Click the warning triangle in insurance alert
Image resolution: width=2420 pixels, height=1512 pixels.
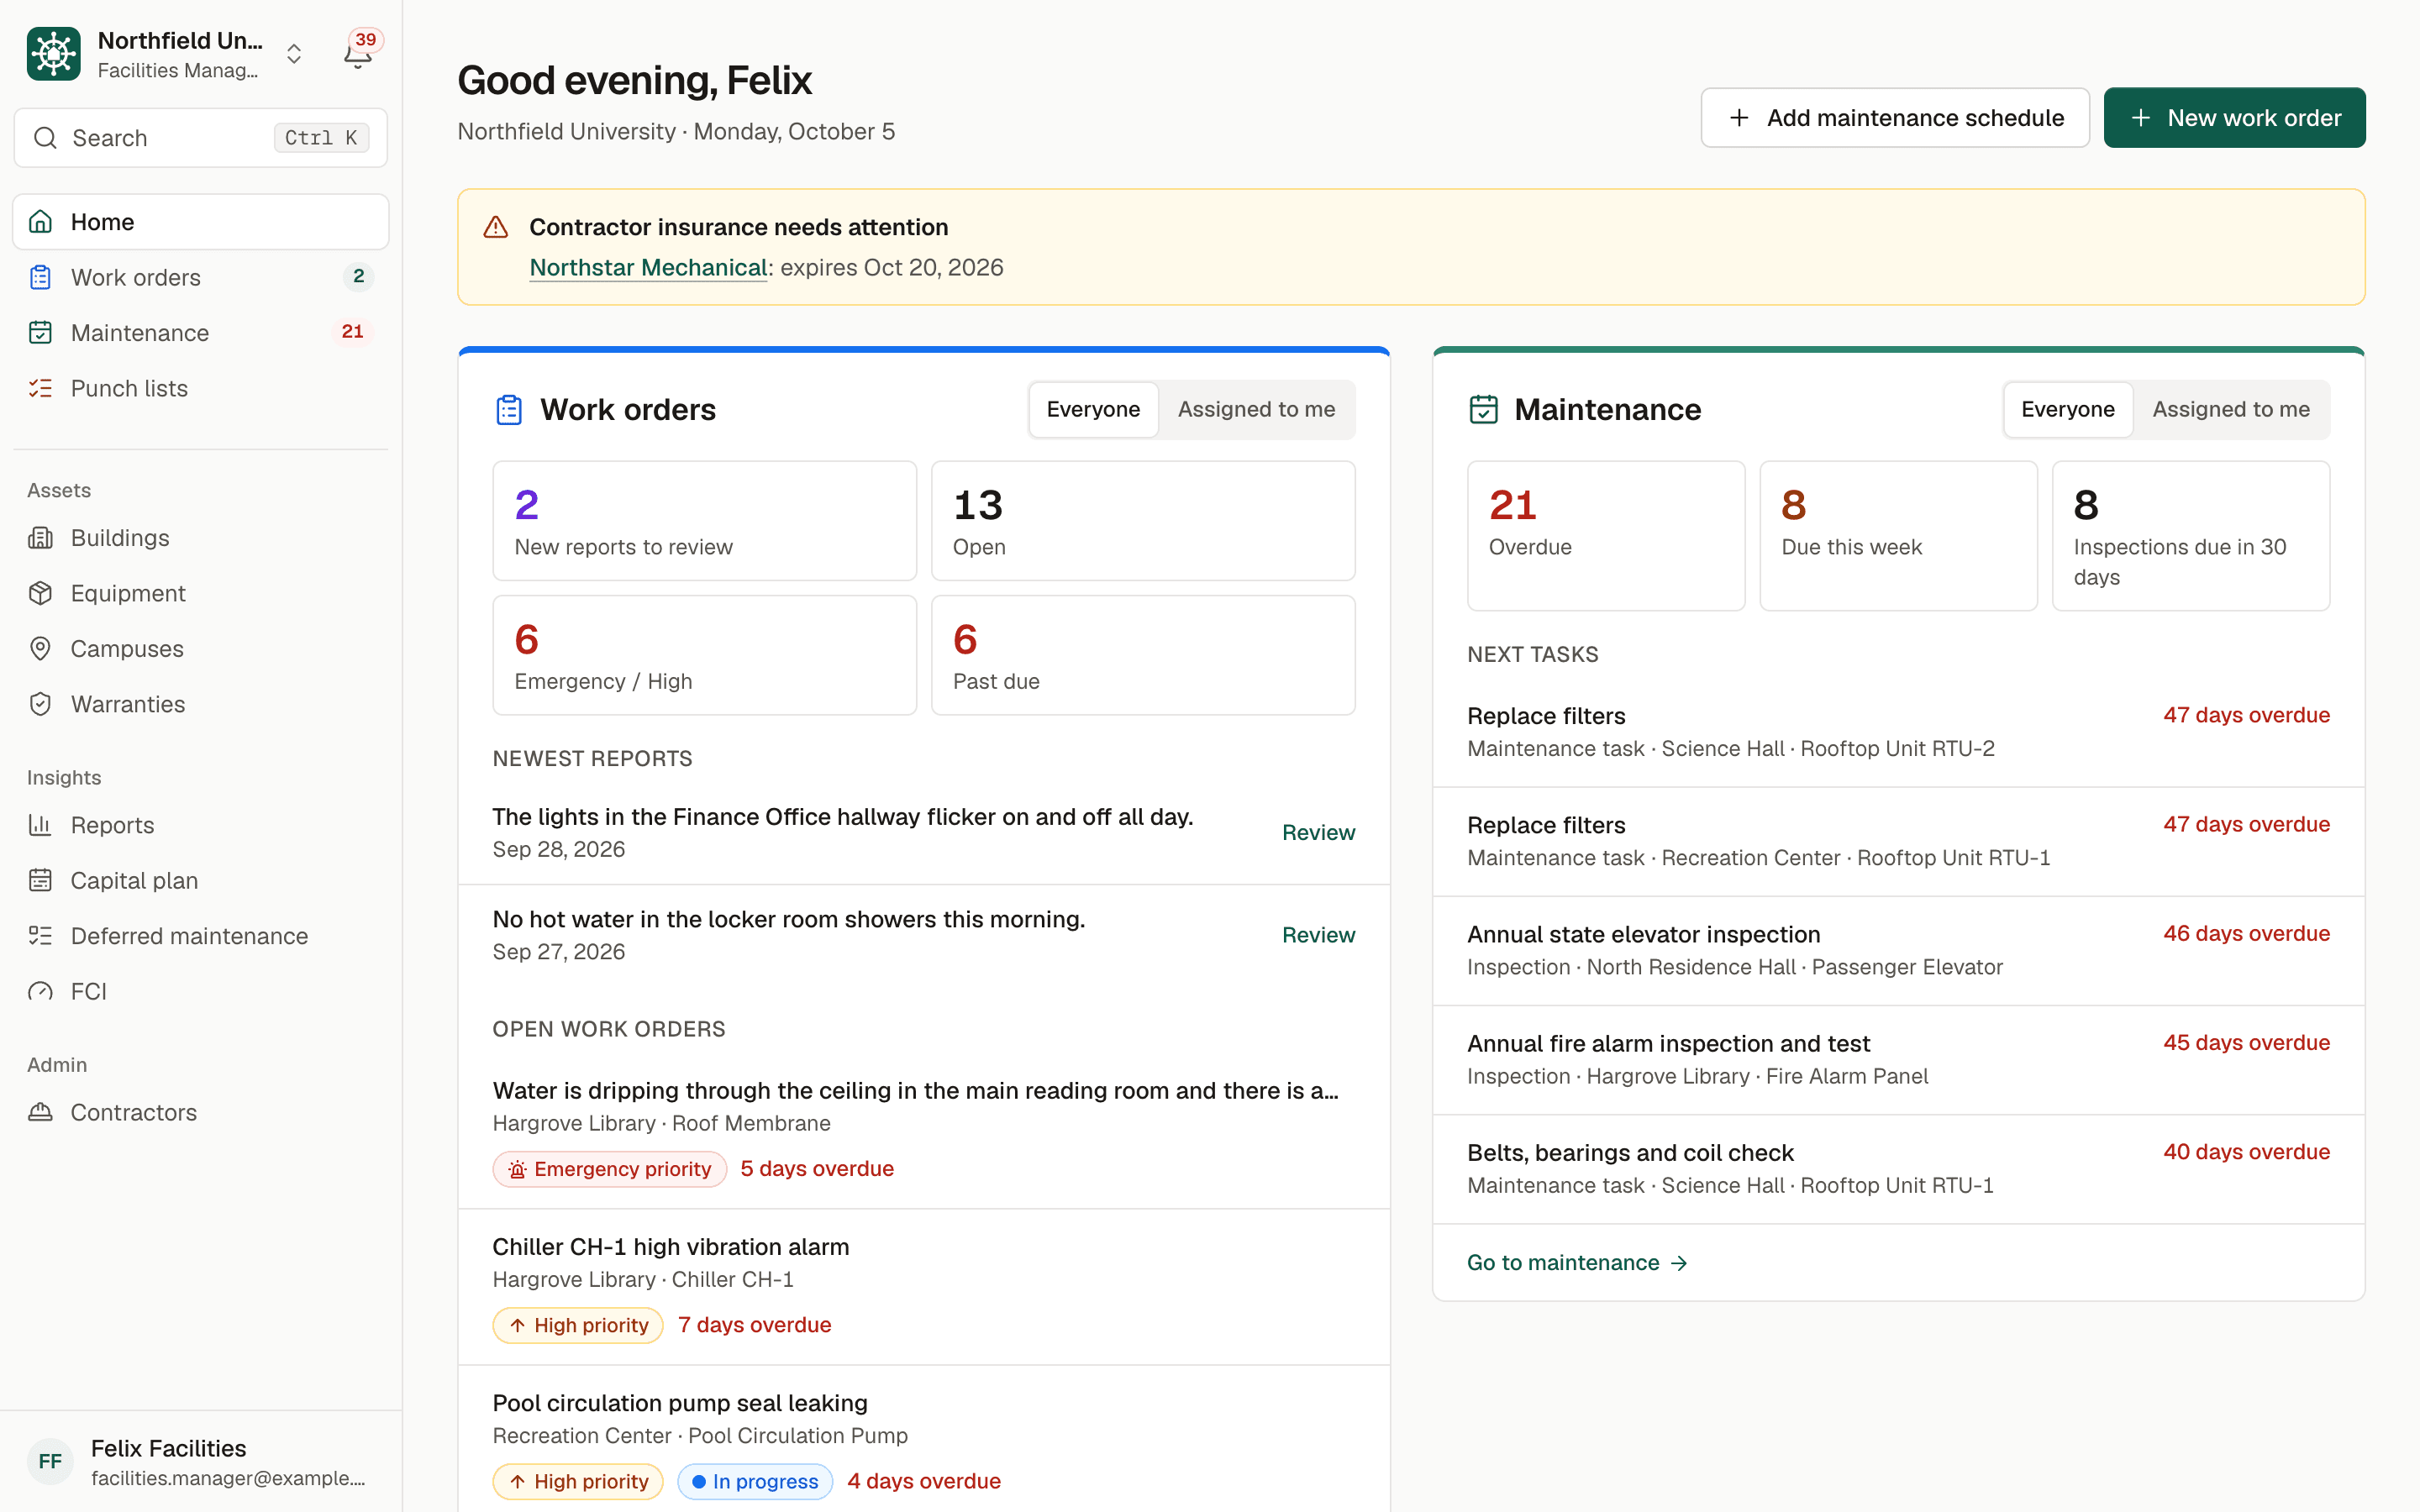tap(496, 227)
